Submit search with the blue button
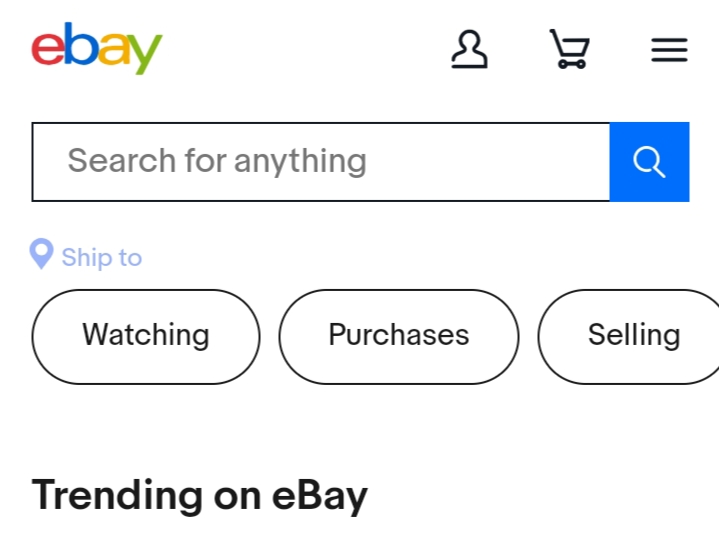The height and width of the screenshot is (538, 719). 649,161
